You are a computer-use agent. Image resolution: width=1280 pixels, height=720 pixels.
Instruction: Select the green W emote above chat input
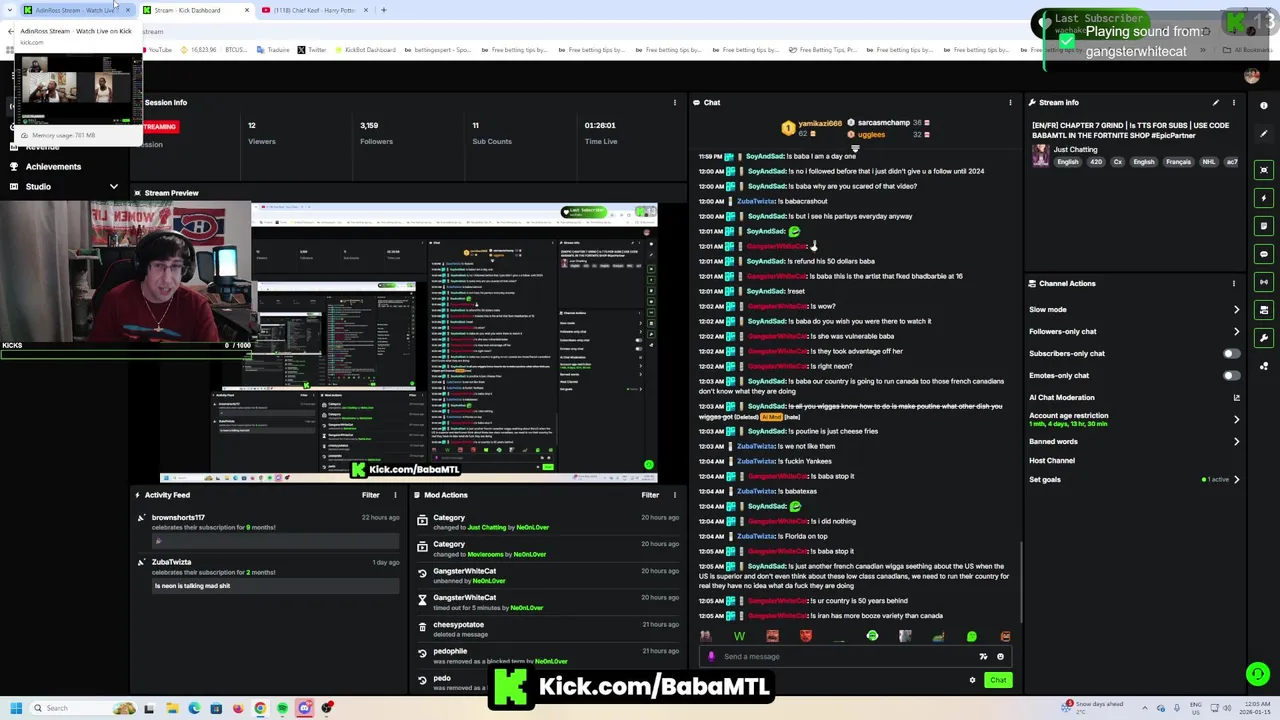tap(739, 636)
